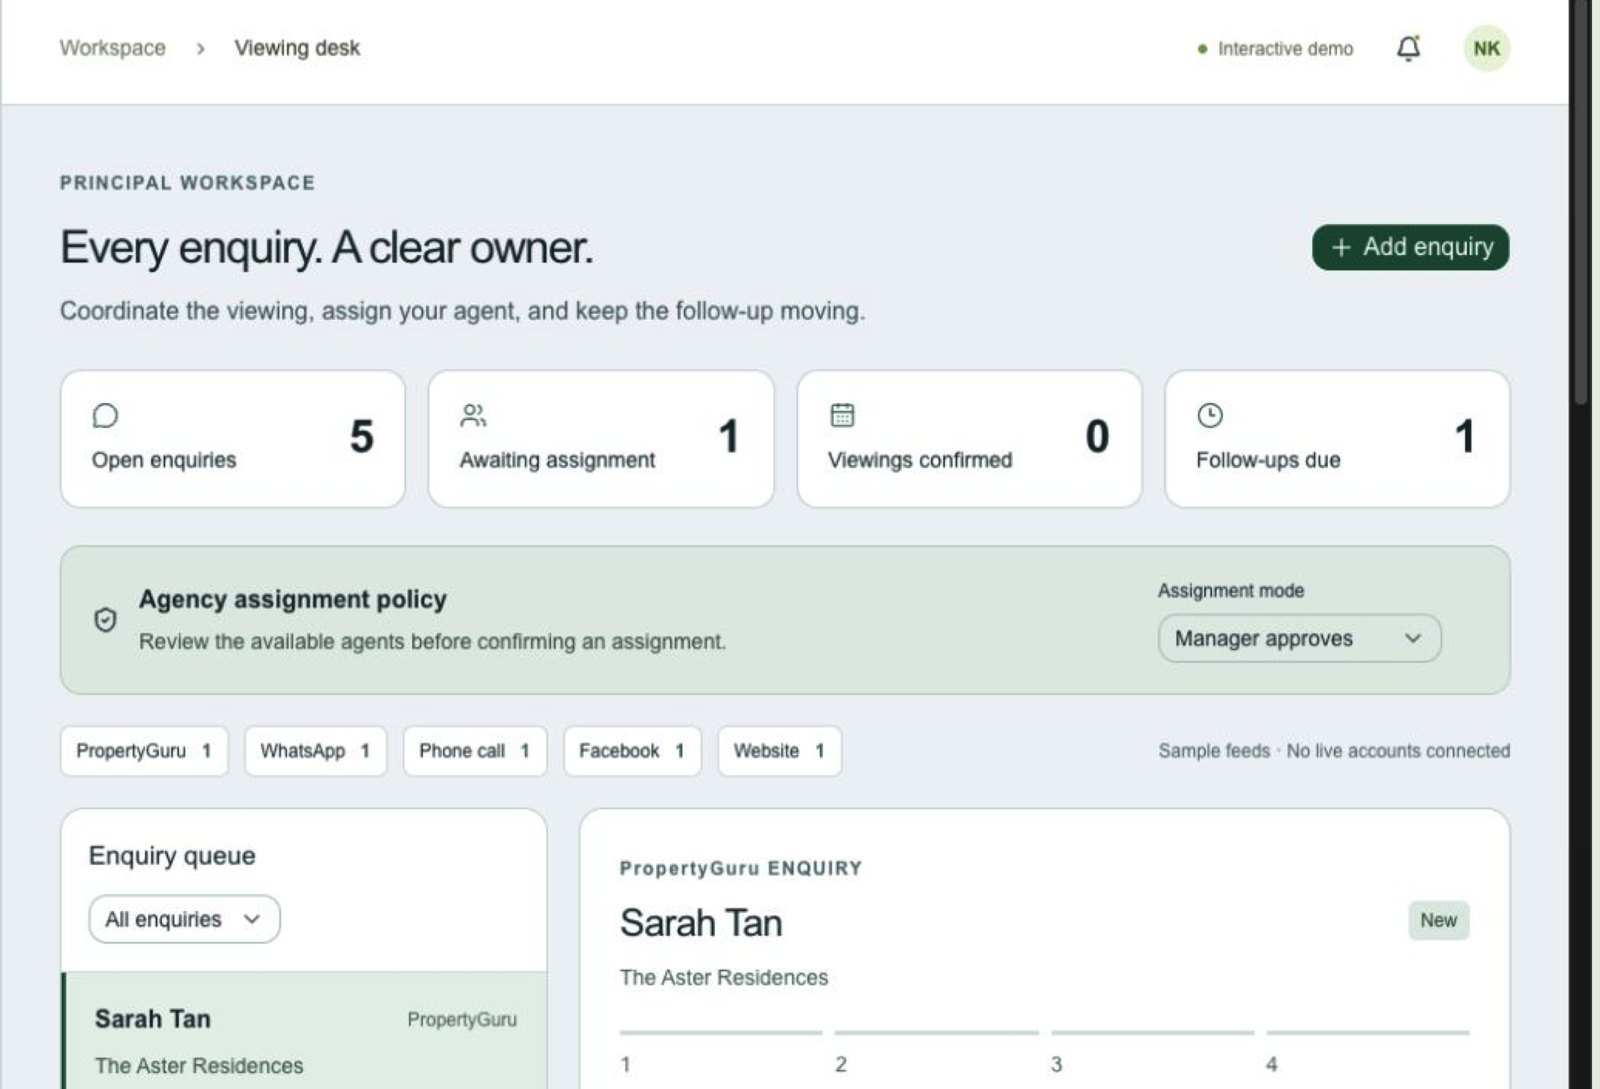Open the Open enquiries card
Viewport: 1600px width, 1089px height.
pos(233,439)
